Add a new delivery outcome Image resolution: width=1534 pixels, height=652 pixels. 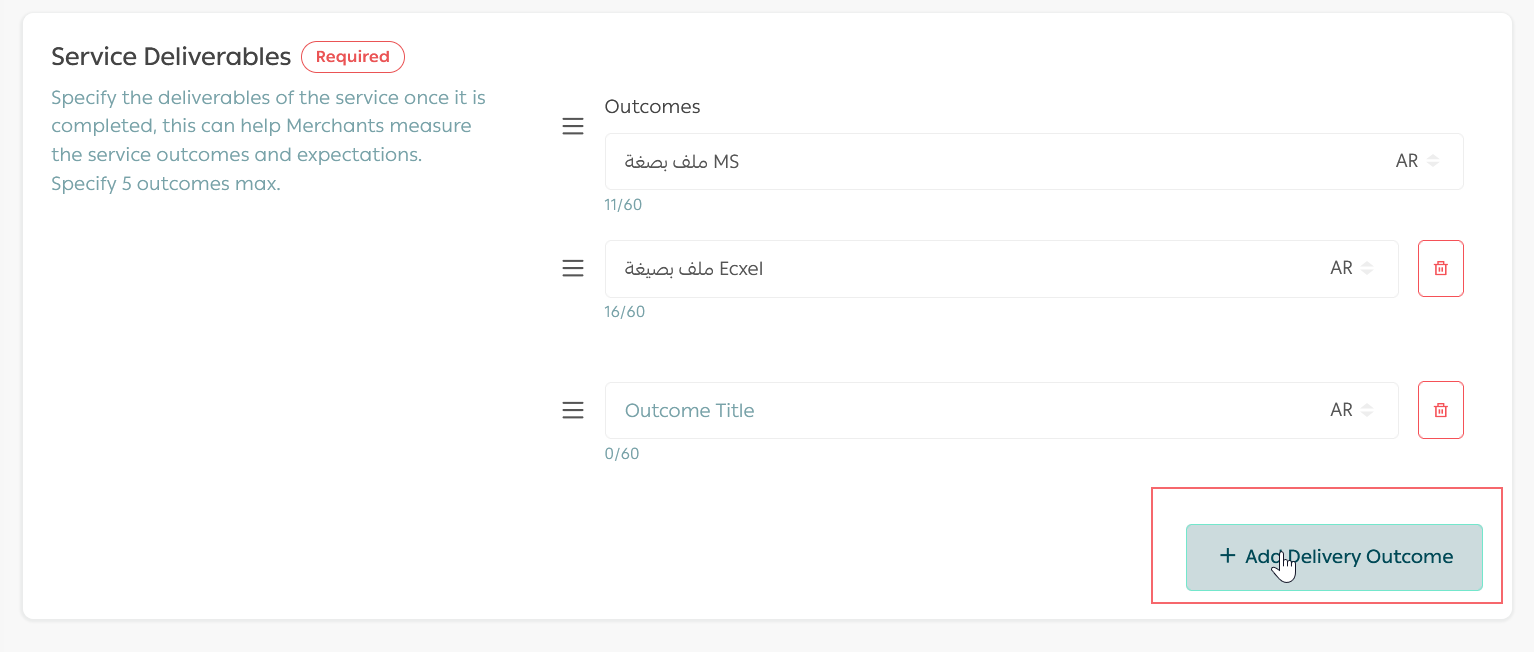(x=1334, y=557)
